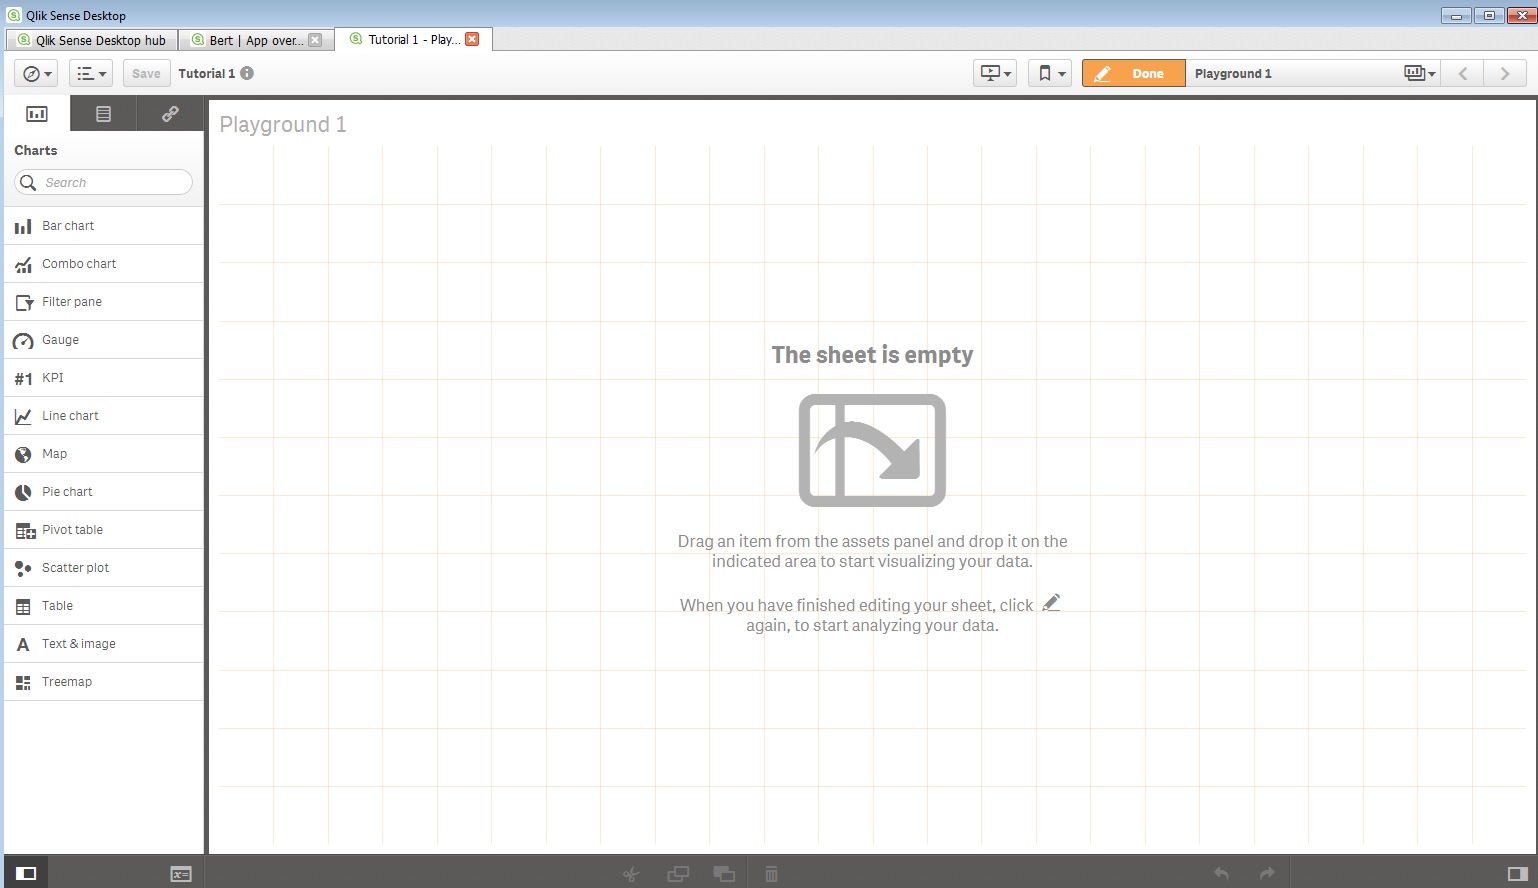The image size is (1538, 888).
Task: Select the Combo chart icon
Action: 23,265
